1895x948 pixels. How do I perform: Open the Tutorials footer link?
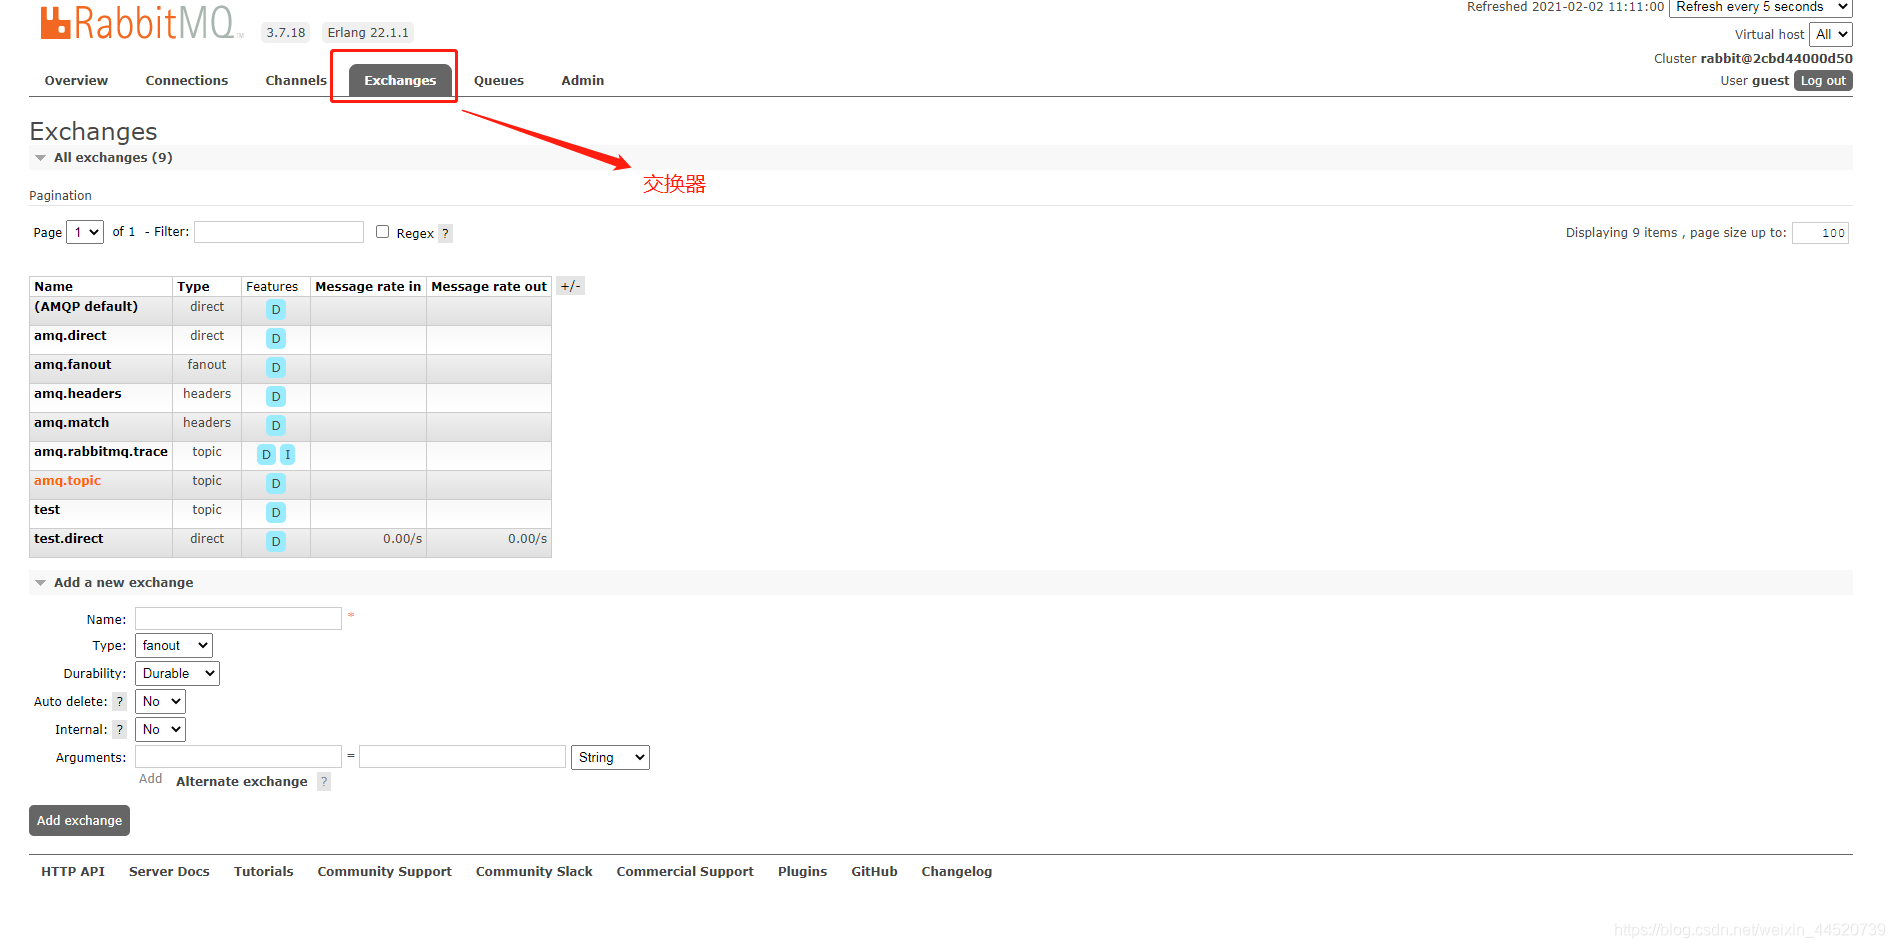click(x=264, y=871)
